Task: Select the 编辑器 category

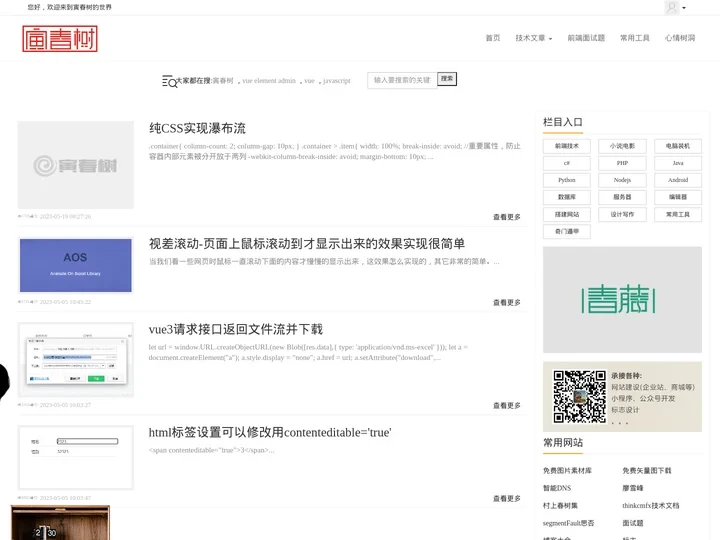Action: 678,197
